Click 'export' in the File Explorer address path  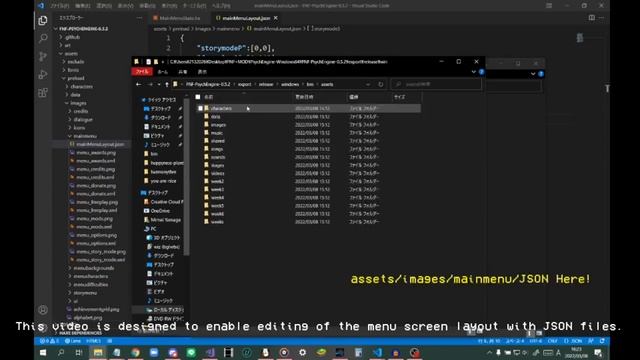click(244, 84)
